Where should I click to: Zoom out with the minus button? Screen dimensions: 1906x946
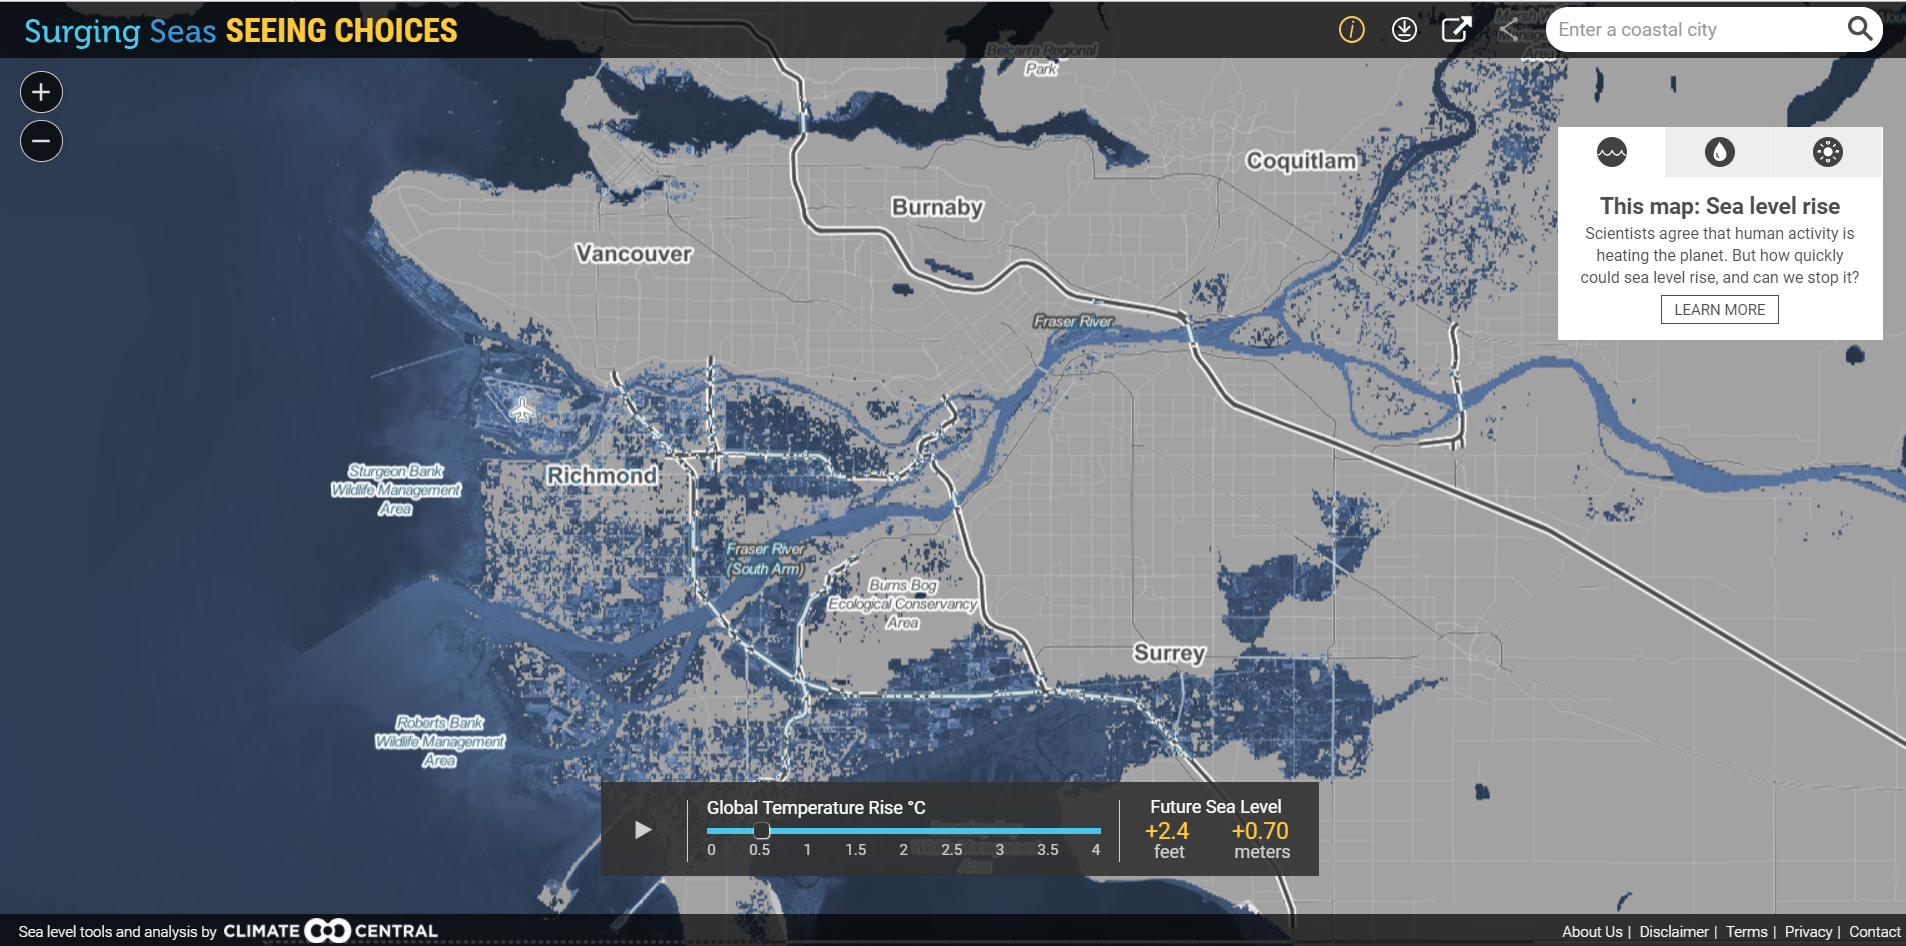tap(41, 141)
